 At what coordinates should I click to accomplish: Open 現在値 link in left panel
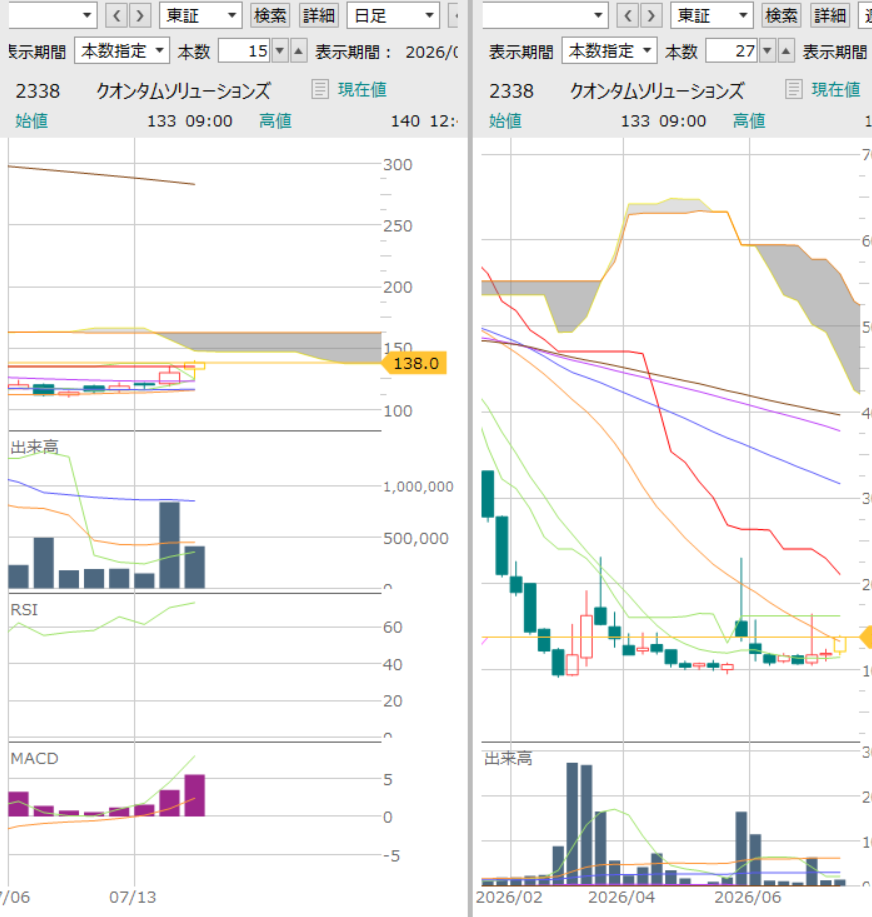coord(362,89)
